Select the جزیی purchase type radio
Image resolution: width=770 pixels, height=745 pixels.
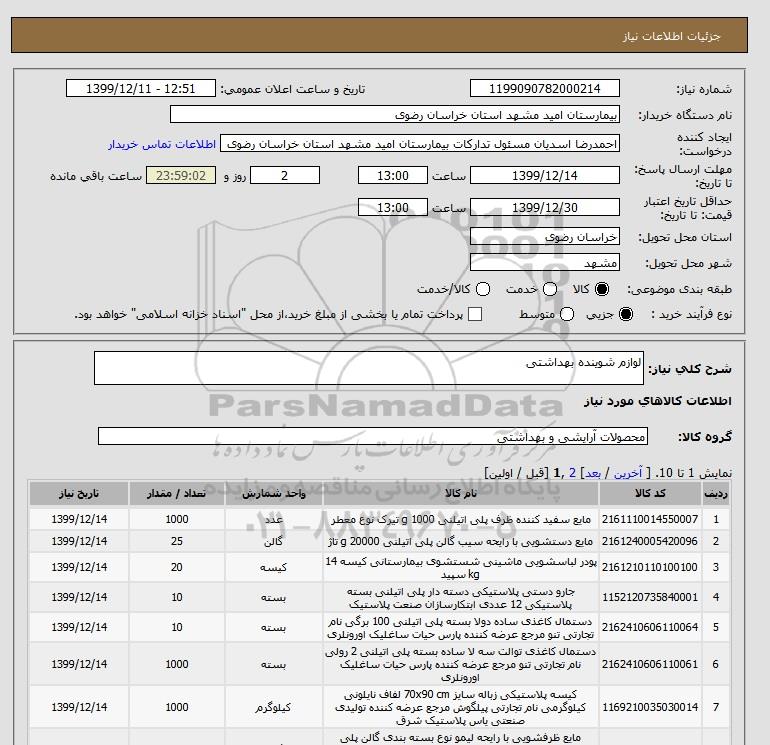click(626, 314)
